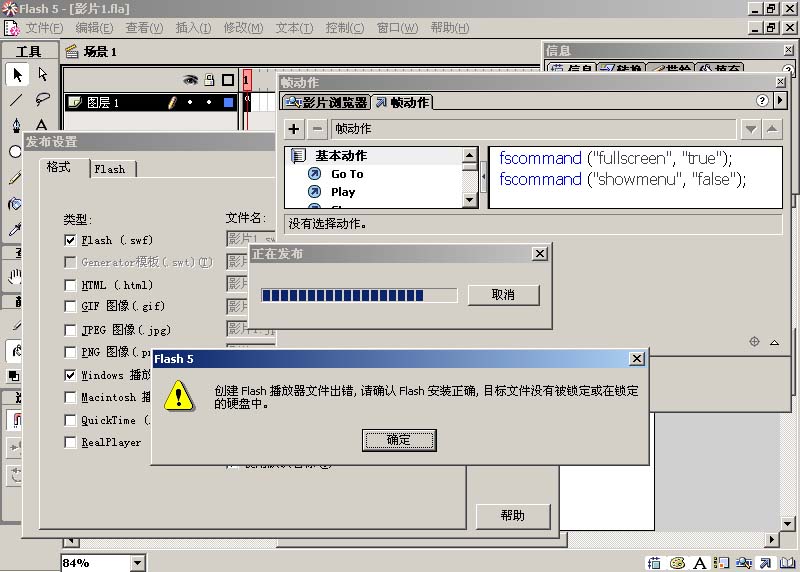Click the move-action-down arrow button
This screenshot has width=800, height=572.
[x=751, y=129]
